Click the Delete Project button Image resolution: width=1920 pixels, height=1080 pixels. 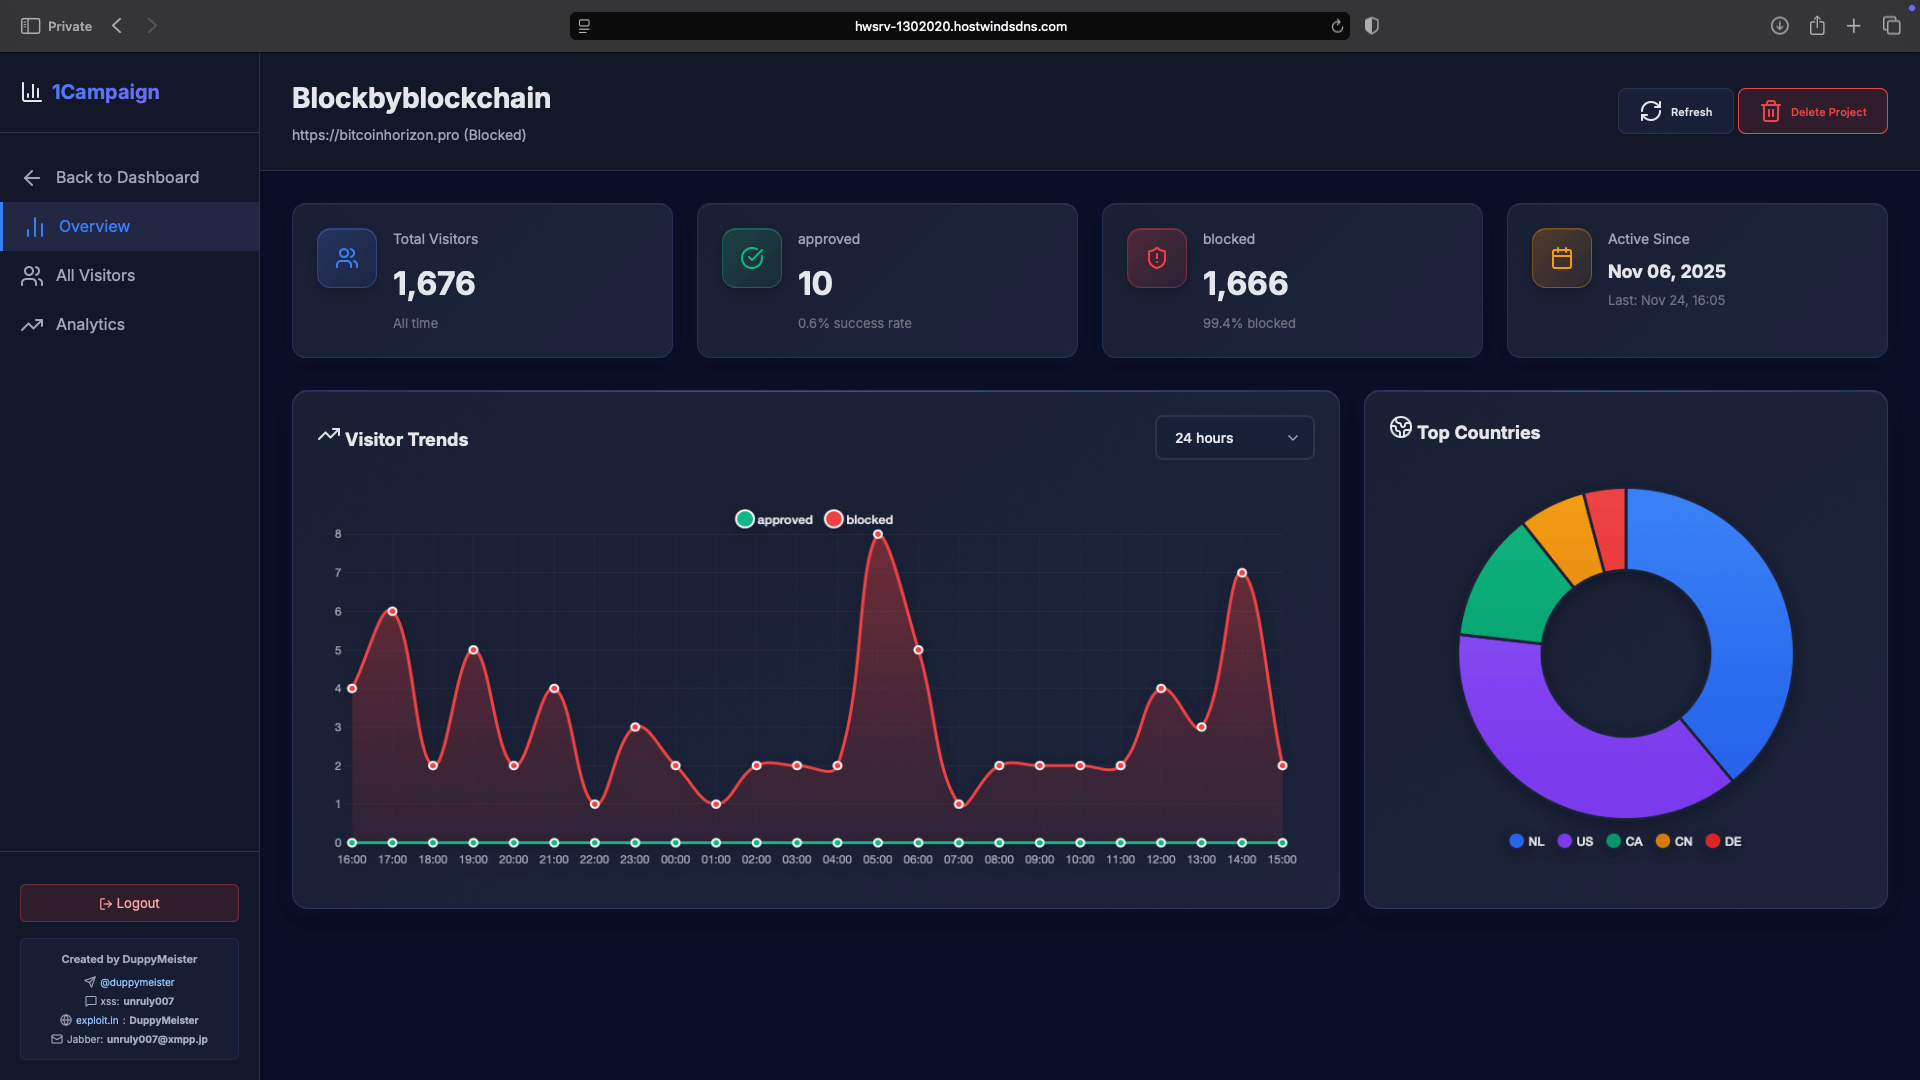click(1812, 111)
